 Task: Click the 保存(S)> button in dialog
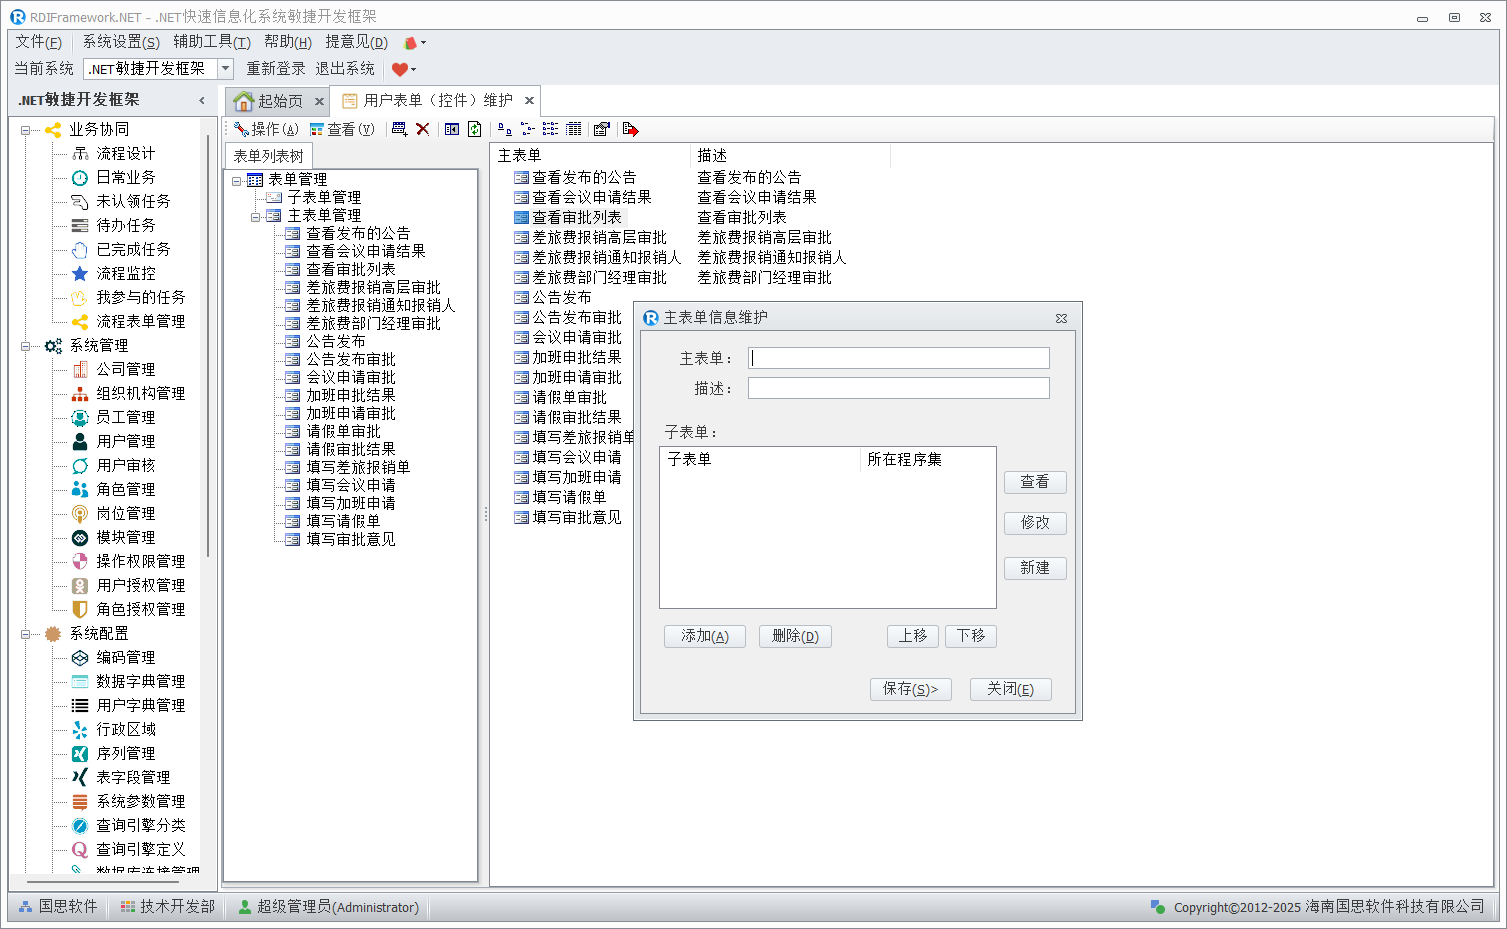[x=910, y=689]
